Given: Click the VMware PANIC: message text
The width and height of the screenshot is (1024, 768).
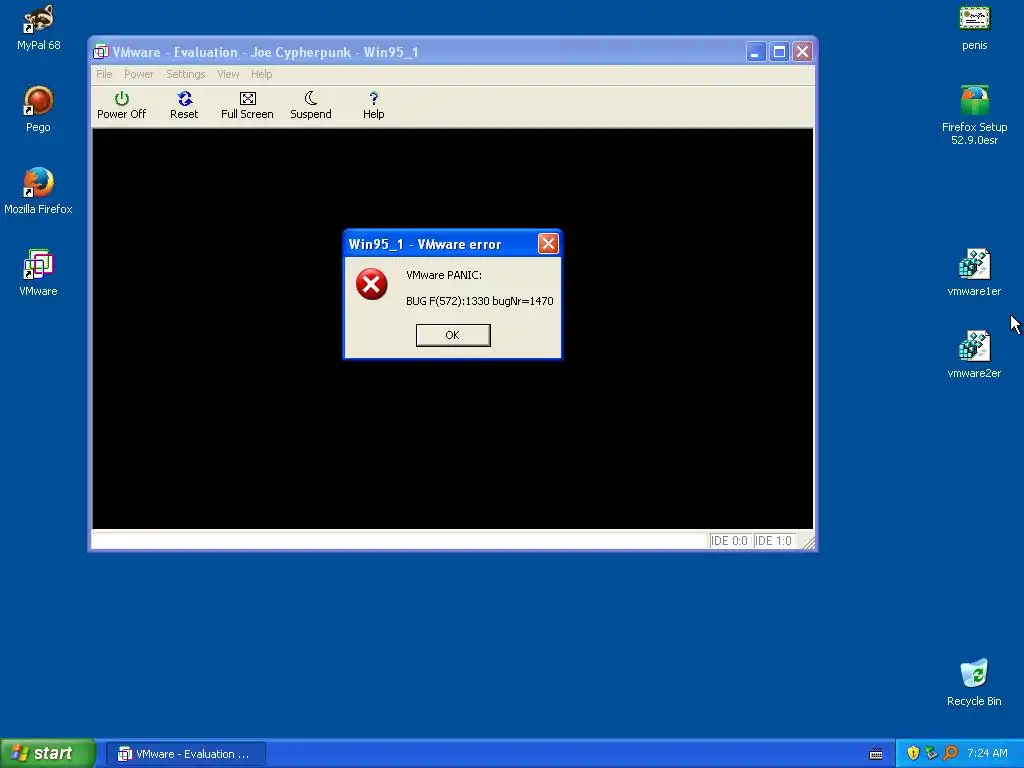Looking at the screenshot, I should click(x=444, y=275).
